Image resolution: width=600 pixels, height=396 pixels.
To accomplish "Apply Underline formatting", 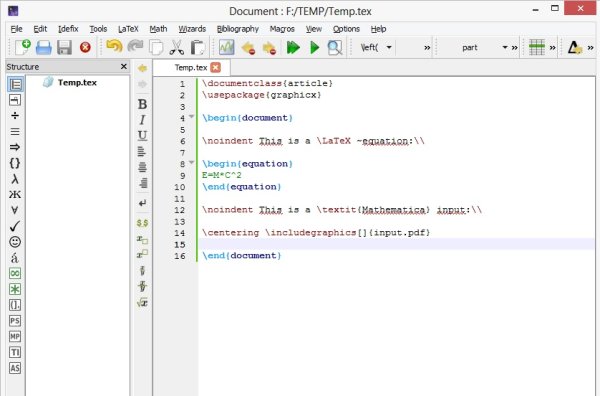I will point(142,135).
